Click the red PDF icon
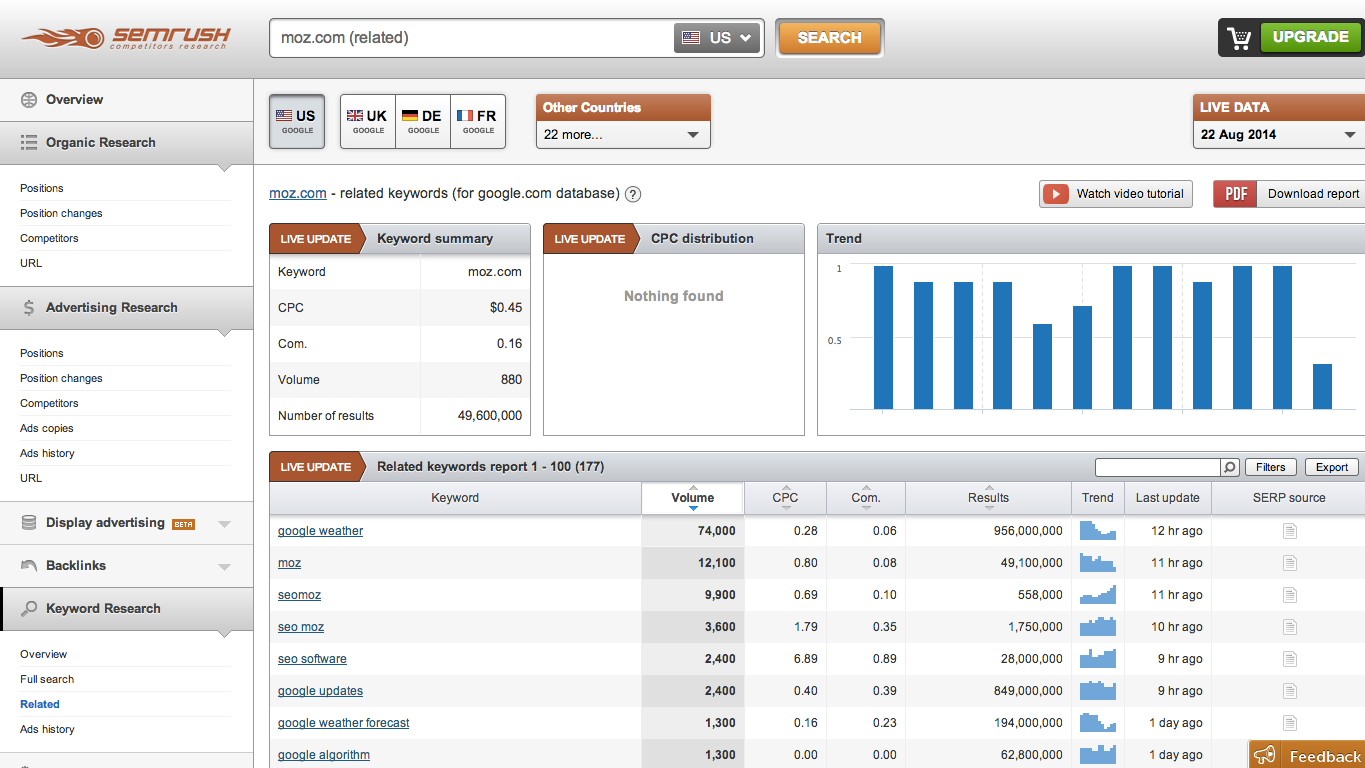 point(1236,194)
